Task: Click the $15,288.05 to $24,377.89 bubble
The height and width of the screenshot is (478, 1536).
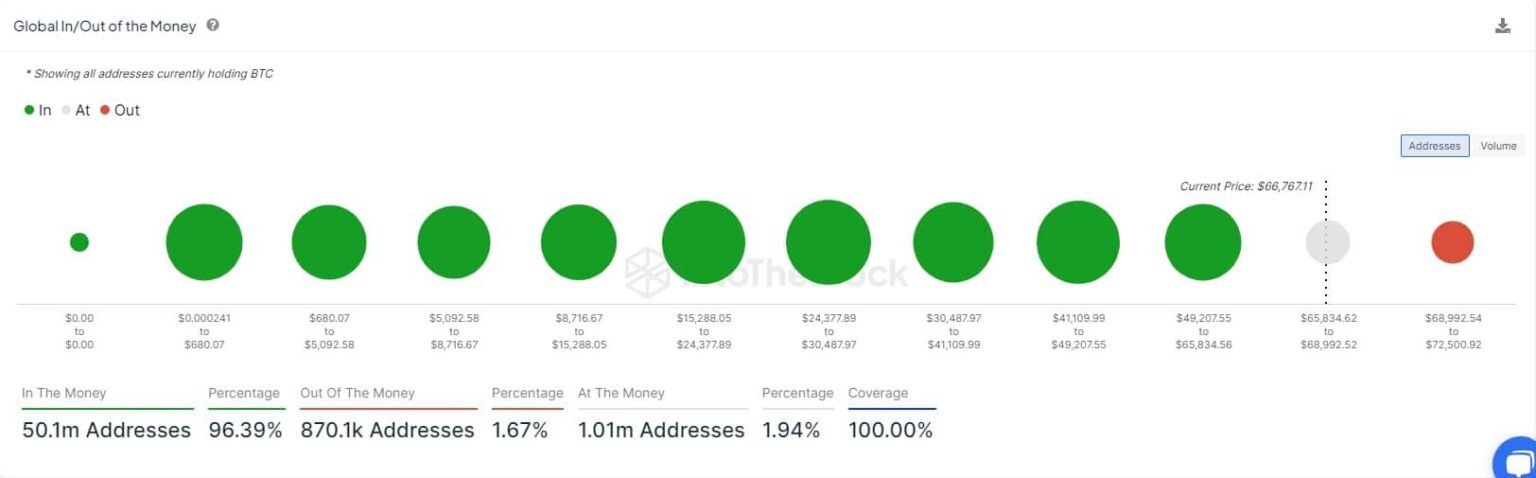Action: [703, 242]
